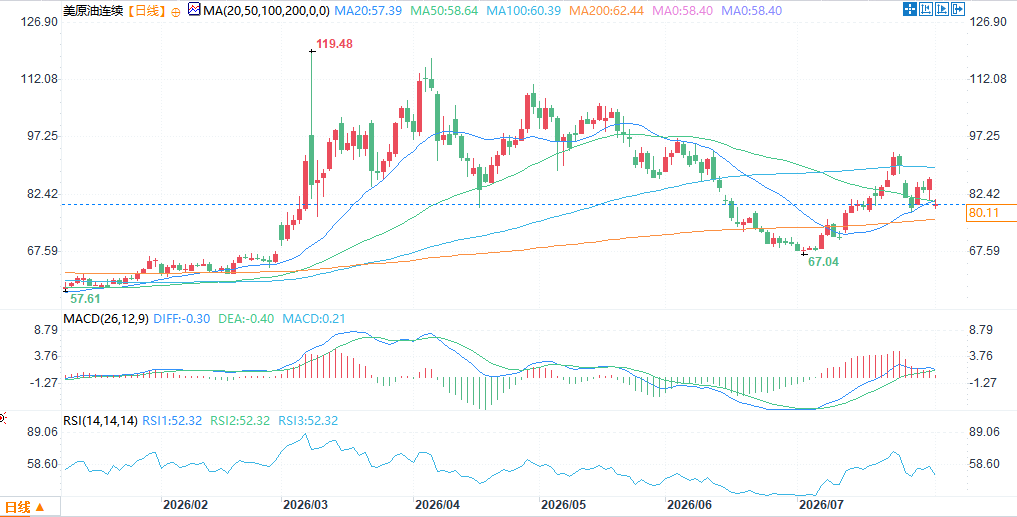Click the scroll-chart-right axis icon
The image size is (1017, 517).
[942, 9]
